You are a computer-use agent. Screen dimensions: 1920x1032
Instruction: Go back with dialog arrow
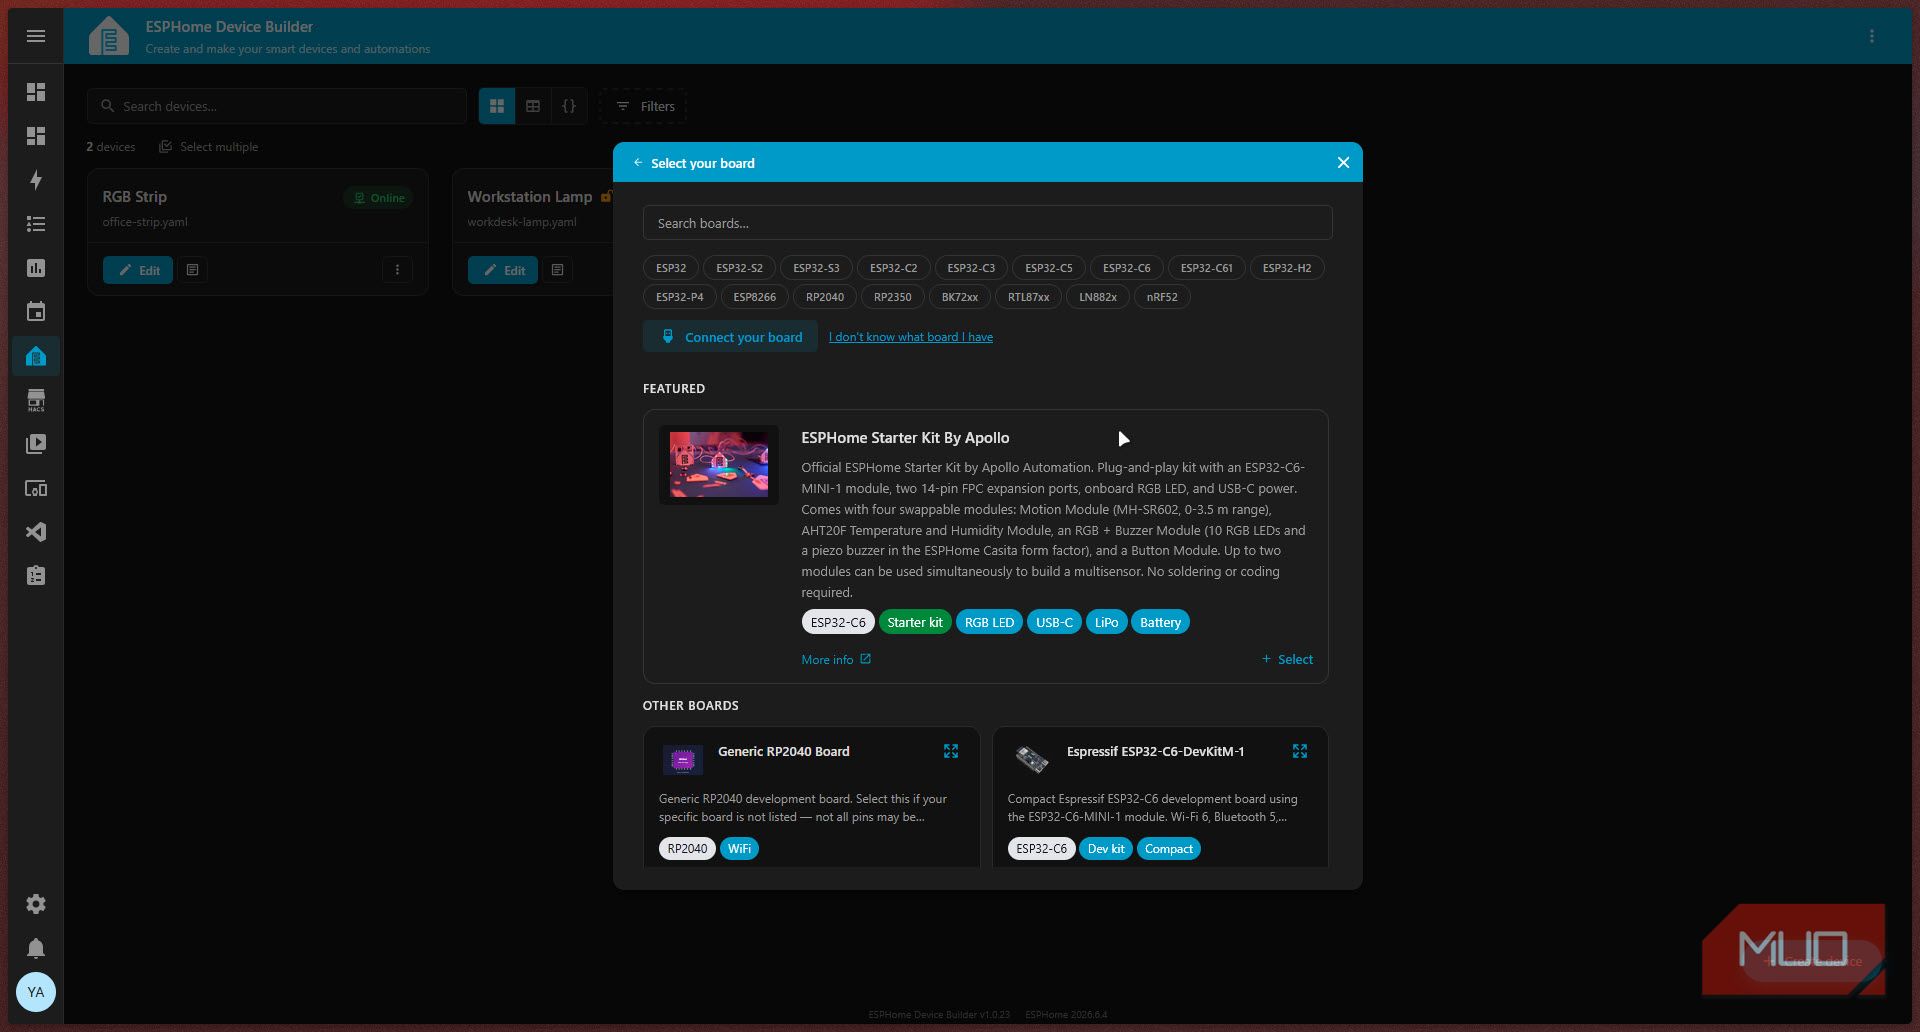[638, 162]
